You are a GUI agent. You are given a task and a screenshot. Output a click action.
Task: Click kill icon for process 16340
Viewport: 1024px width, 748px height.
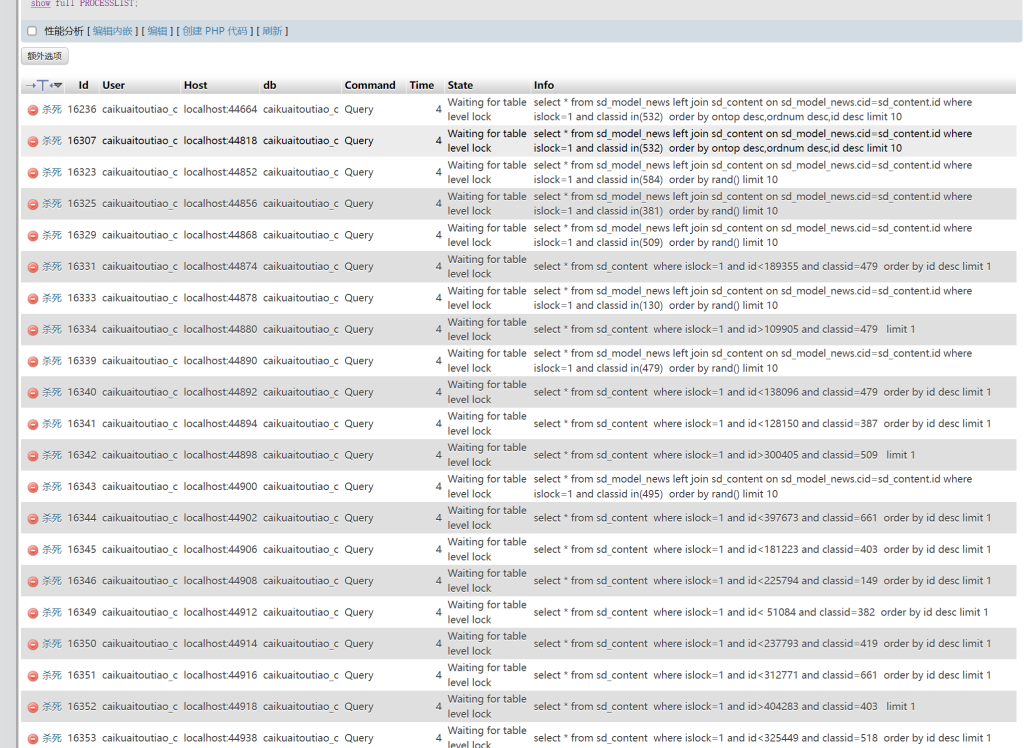[33, 393]
